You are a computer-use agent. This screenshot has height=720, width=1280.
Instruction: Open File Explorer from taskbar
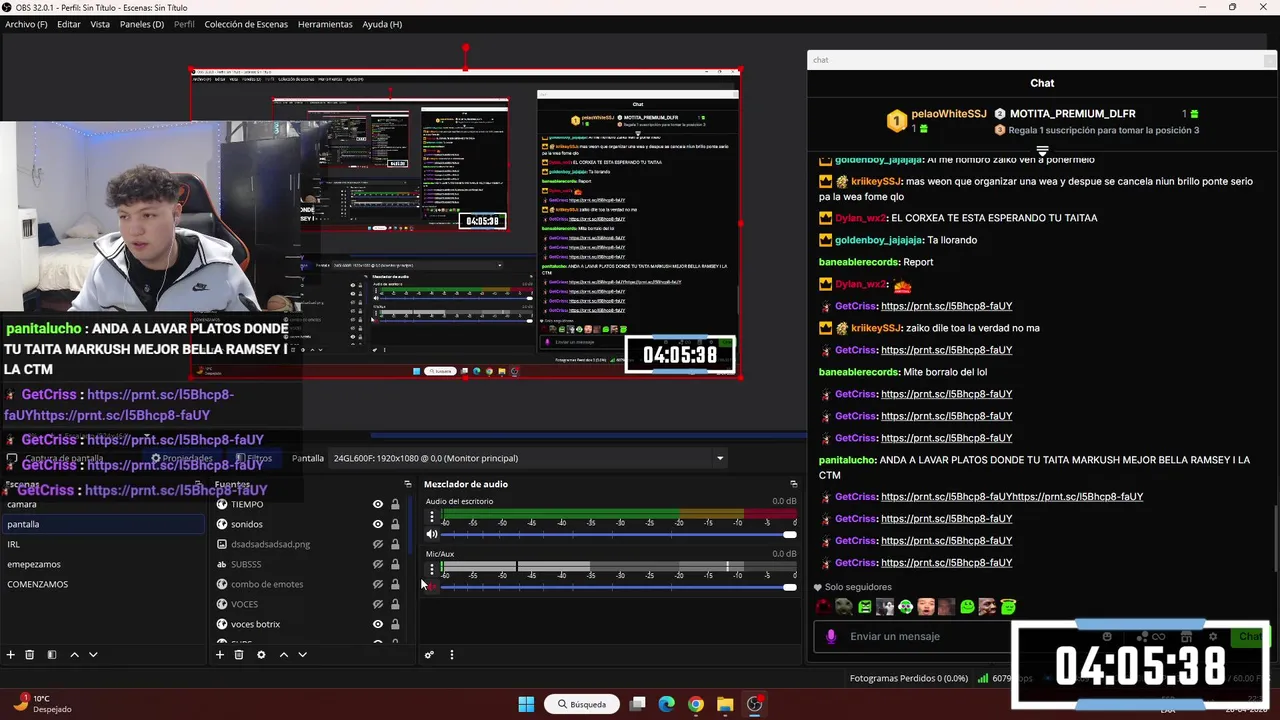(725, 704)
